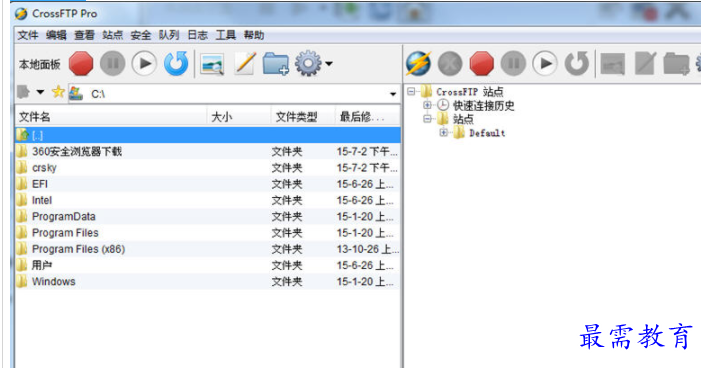
Task: Click the 13-10-26 modified date cell
Action: point(368,249)
